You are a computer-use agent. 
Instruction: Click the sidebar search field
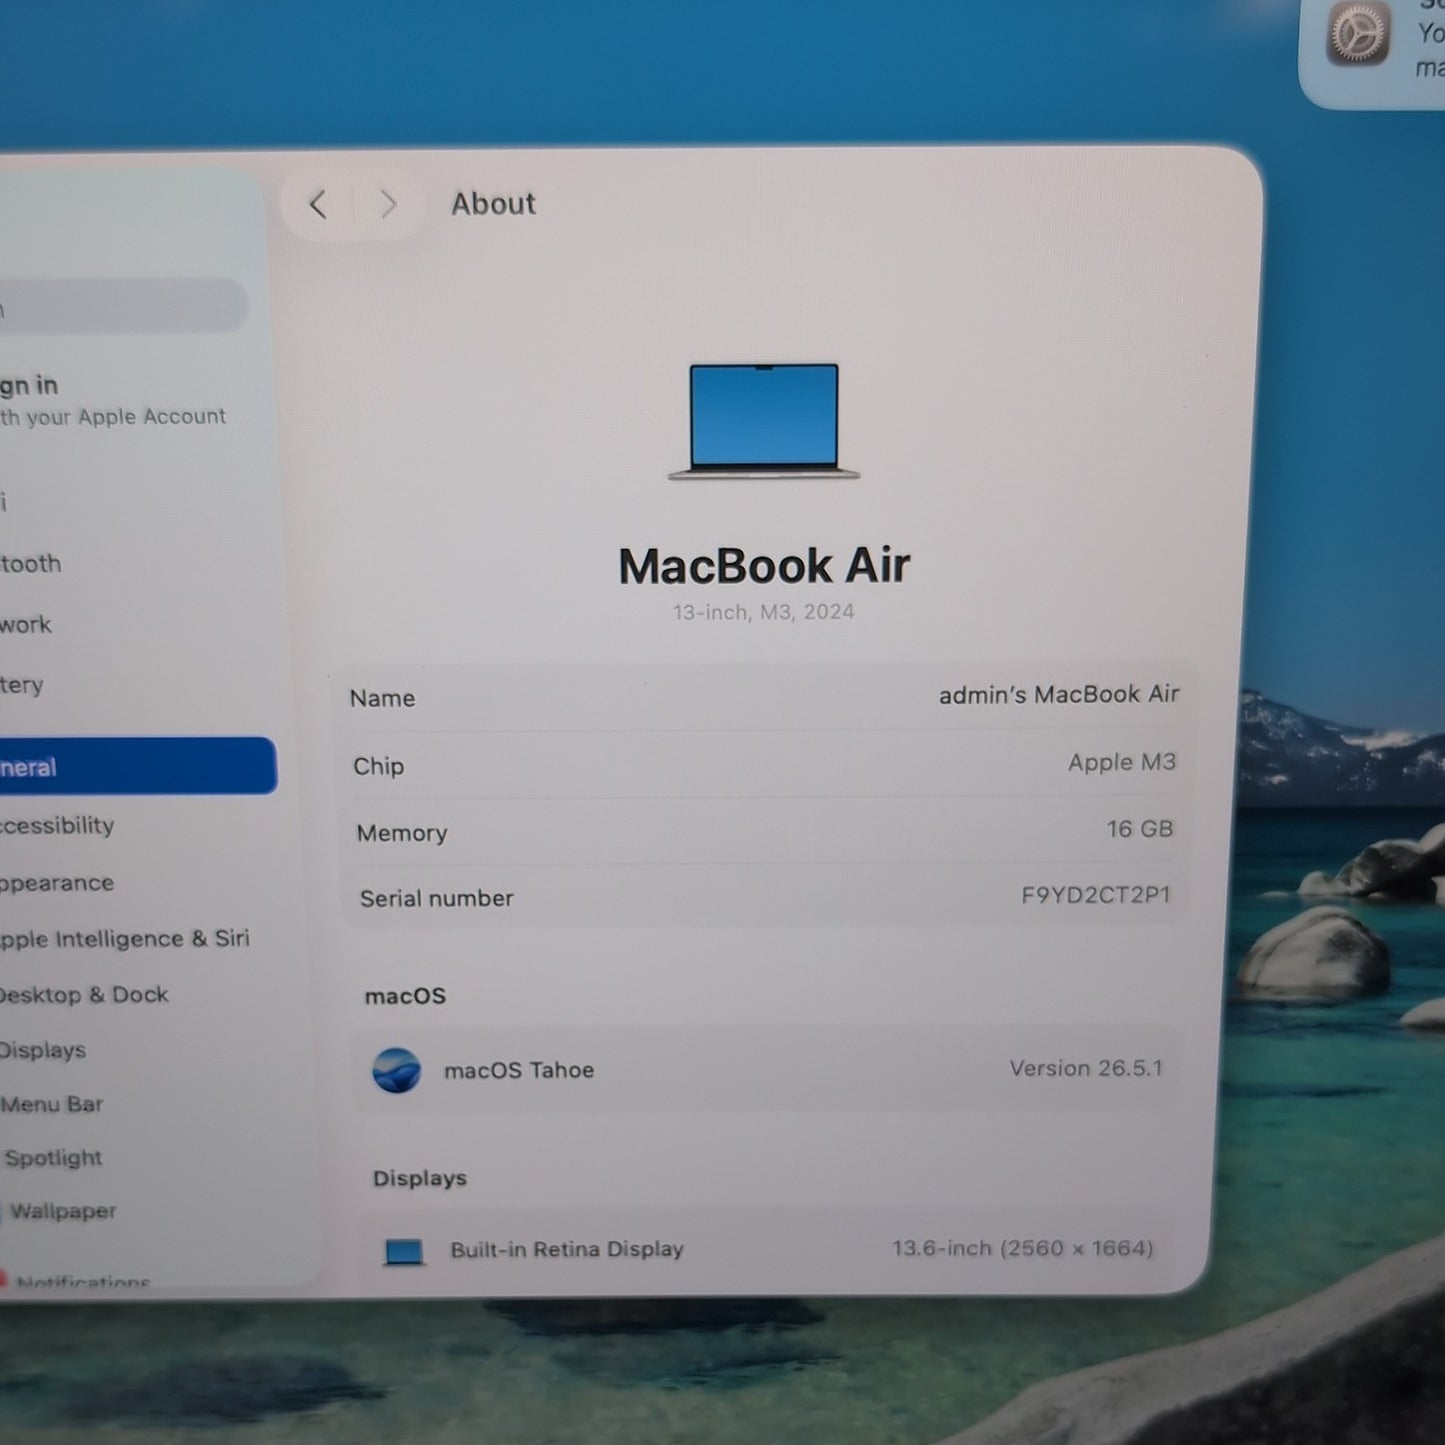point(122,306)
